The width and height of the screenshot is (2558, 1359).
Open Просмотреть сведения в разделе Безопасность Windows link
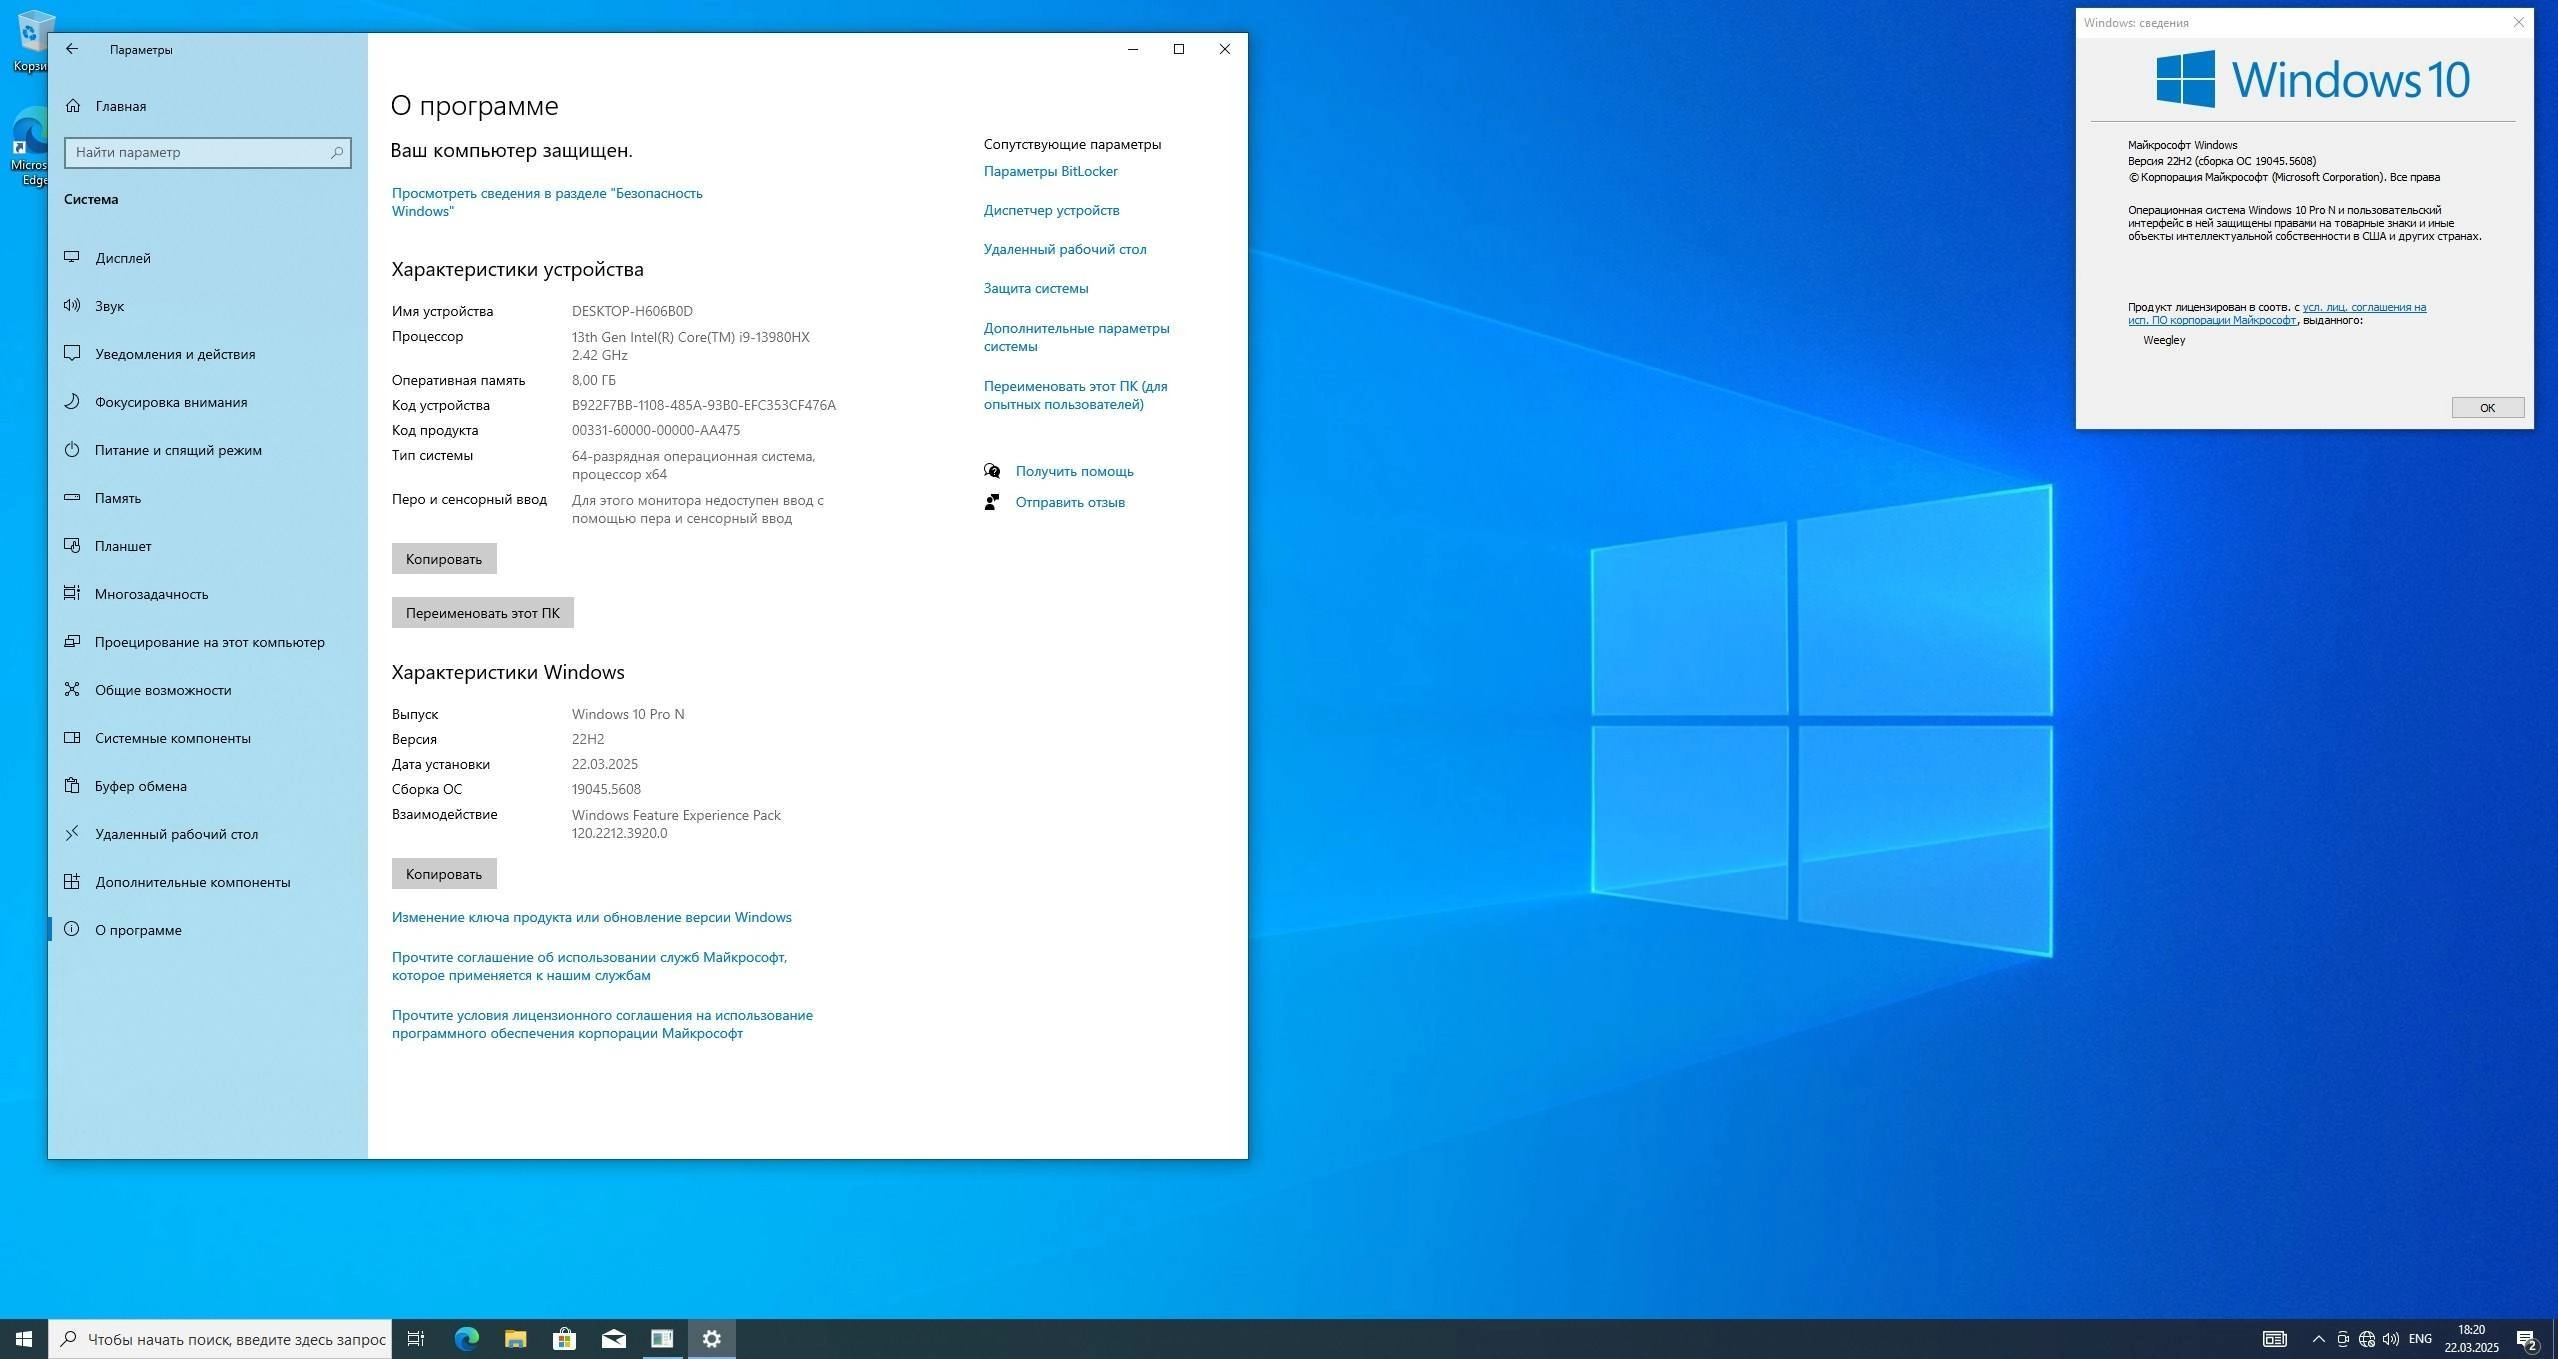tap(547, 202)
